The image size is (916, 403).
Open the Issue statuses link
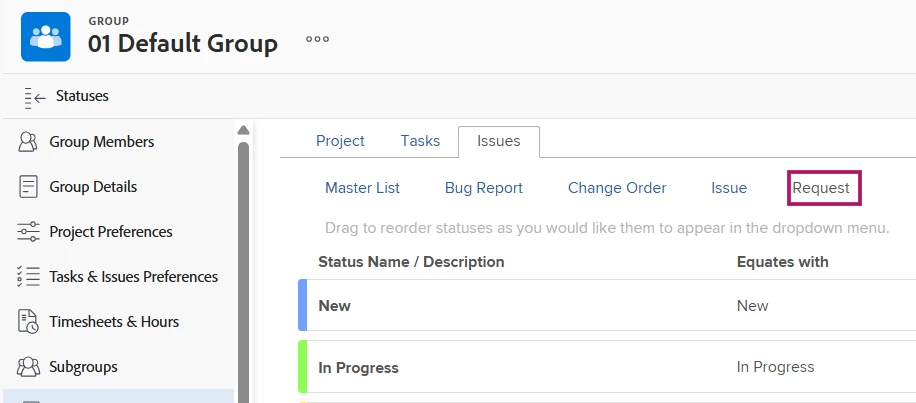(x=728, y=188)
